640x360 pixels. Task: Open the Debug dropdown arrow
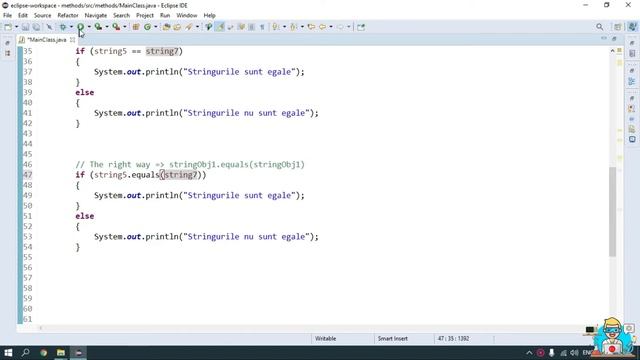tap(71, 27)
